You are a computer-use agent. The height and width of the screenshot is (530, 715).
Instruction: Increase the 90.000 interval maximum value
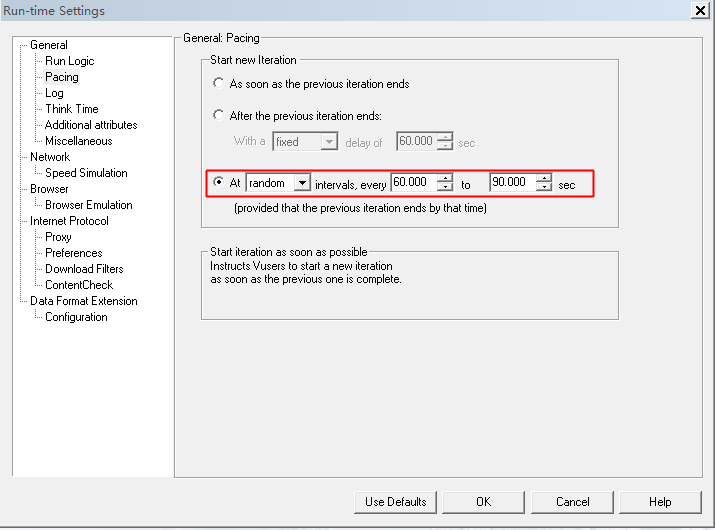click(x=544, y=178)
